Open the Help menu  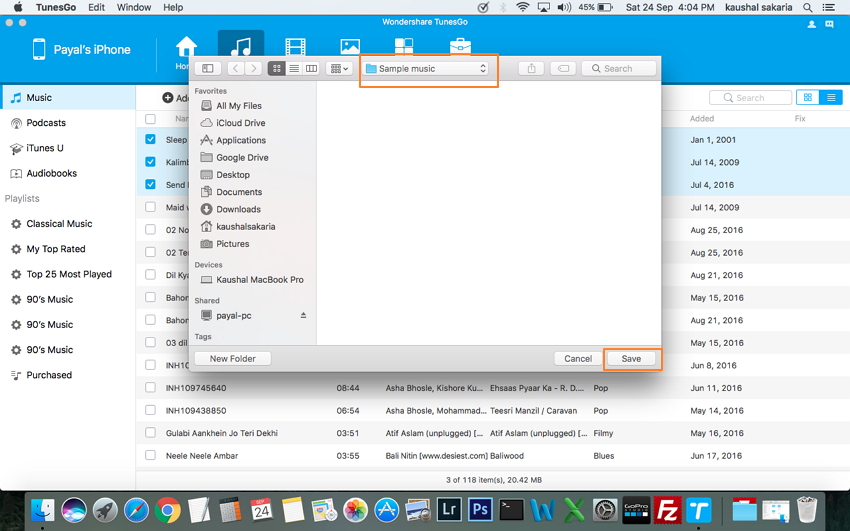173,8
